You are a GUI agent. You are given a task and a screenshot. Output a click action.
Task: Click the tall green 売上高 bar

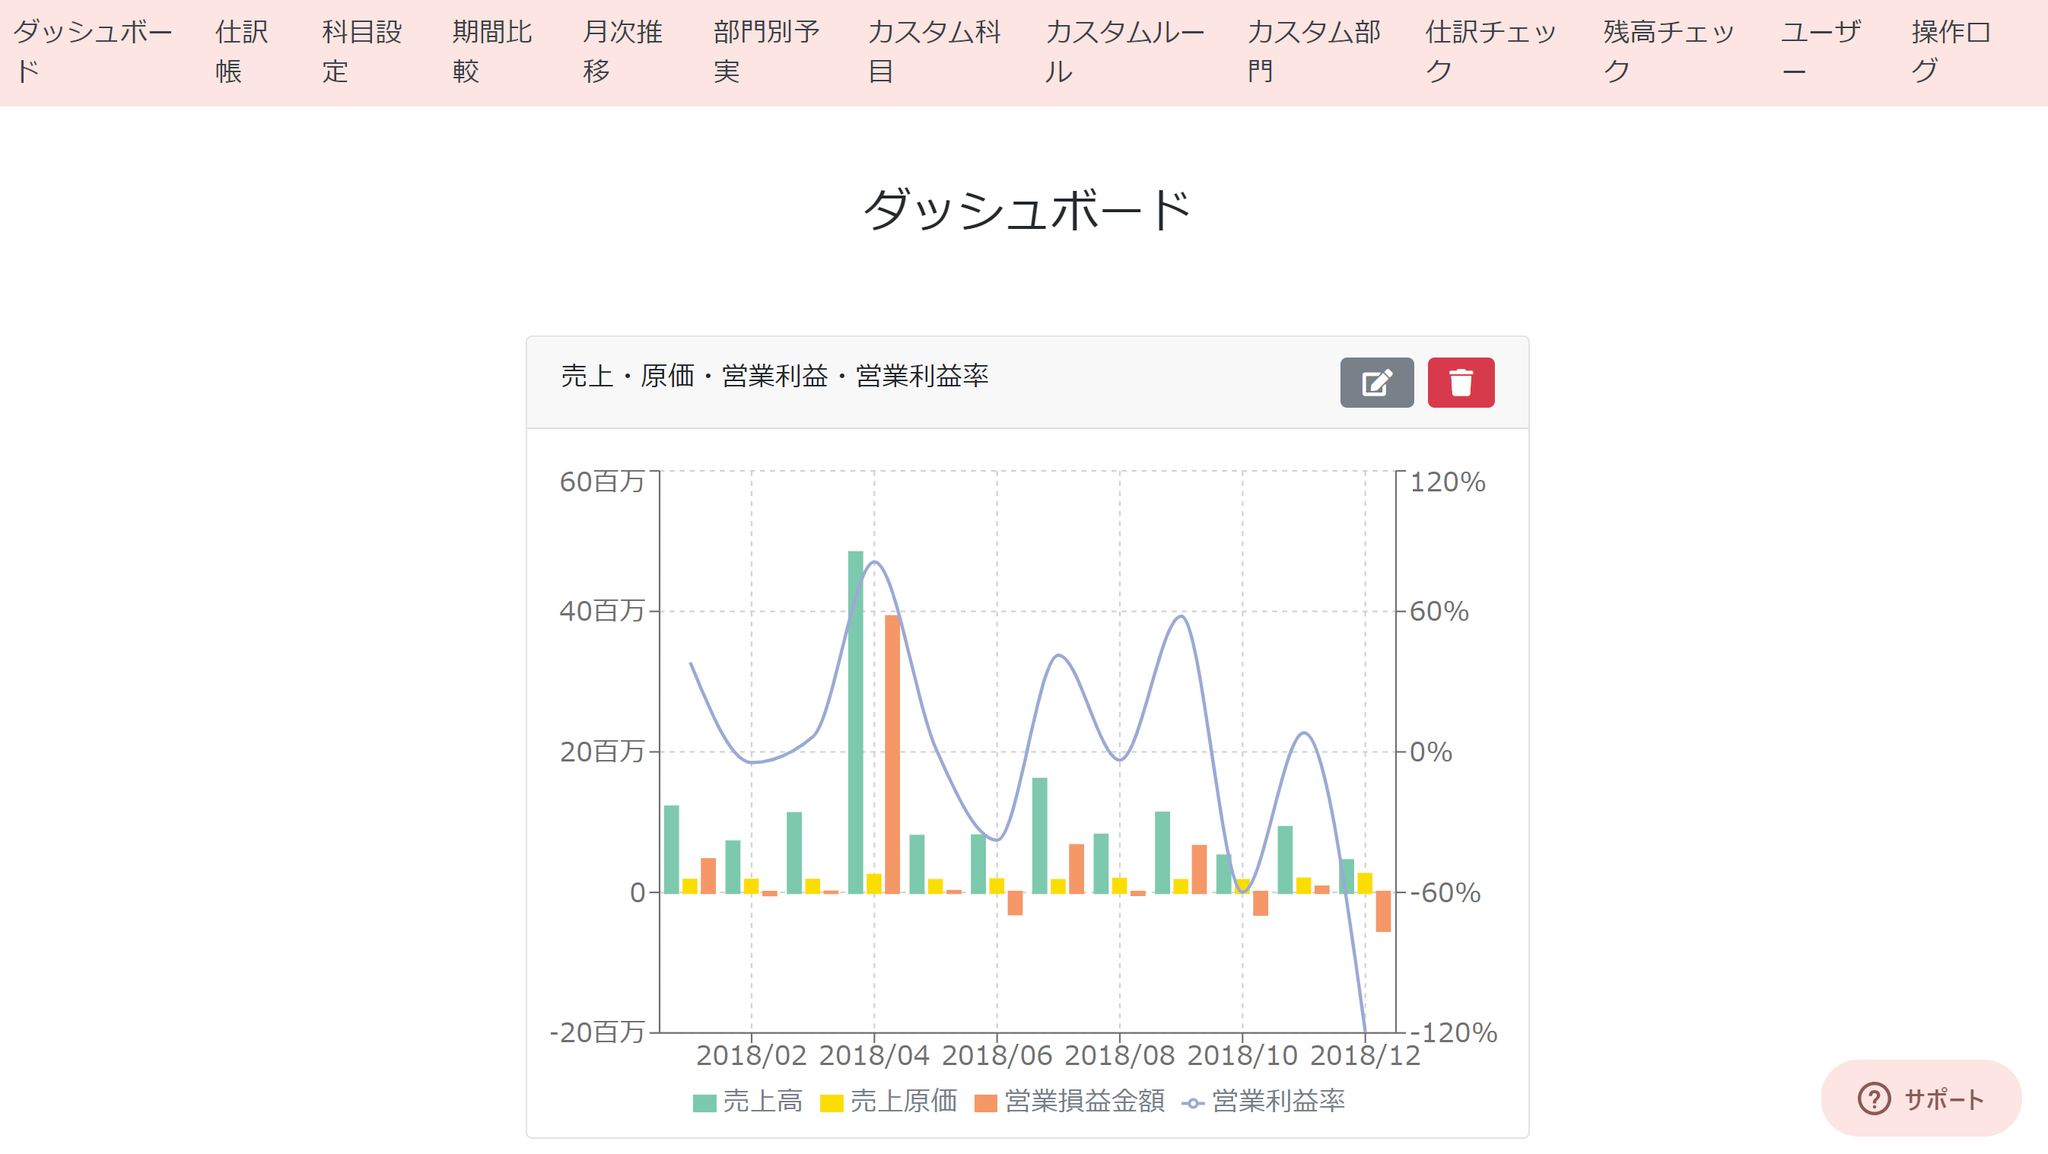pos(856,722)
